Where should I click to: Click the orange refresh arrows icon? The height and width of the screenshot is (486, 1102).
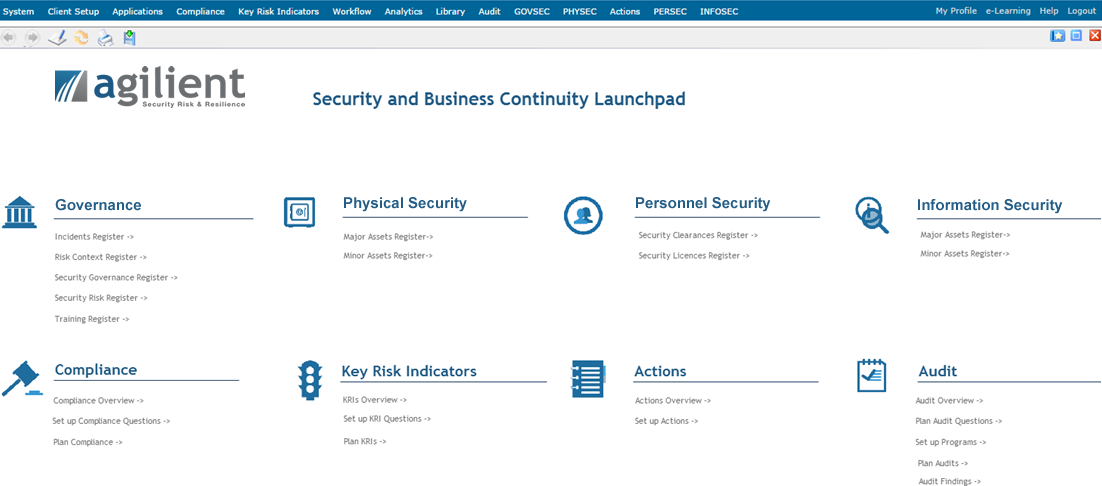(82, 38)
